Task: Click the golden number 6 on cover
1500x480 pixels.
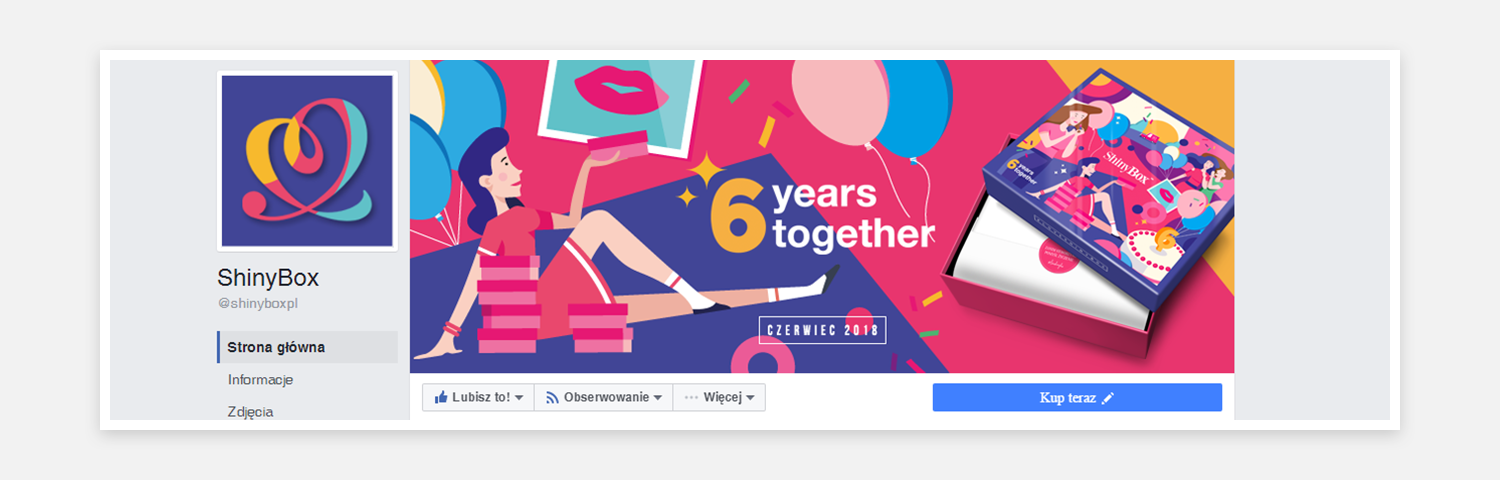Action: (738, 214)
